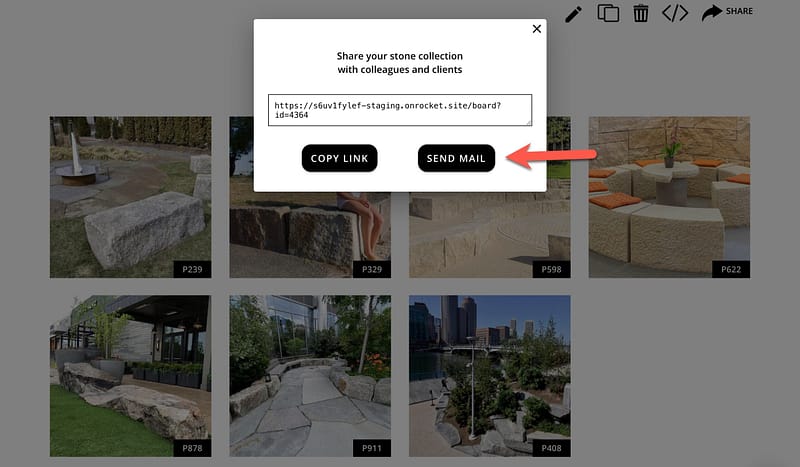Viewport: 800px width, 467px height.
Task: Delete the board with trash icon
Action: (x=641, y=13)
